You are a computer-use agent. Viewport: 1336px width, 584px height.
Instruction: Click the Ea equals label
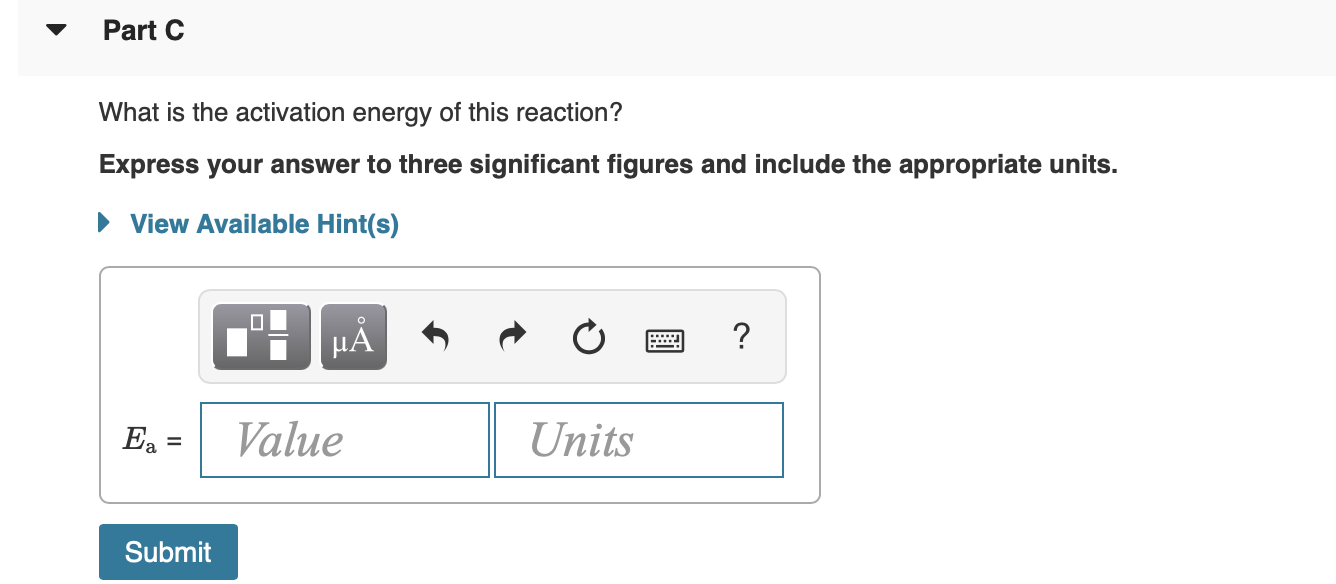pyautogui.click(x=150, y=439)
